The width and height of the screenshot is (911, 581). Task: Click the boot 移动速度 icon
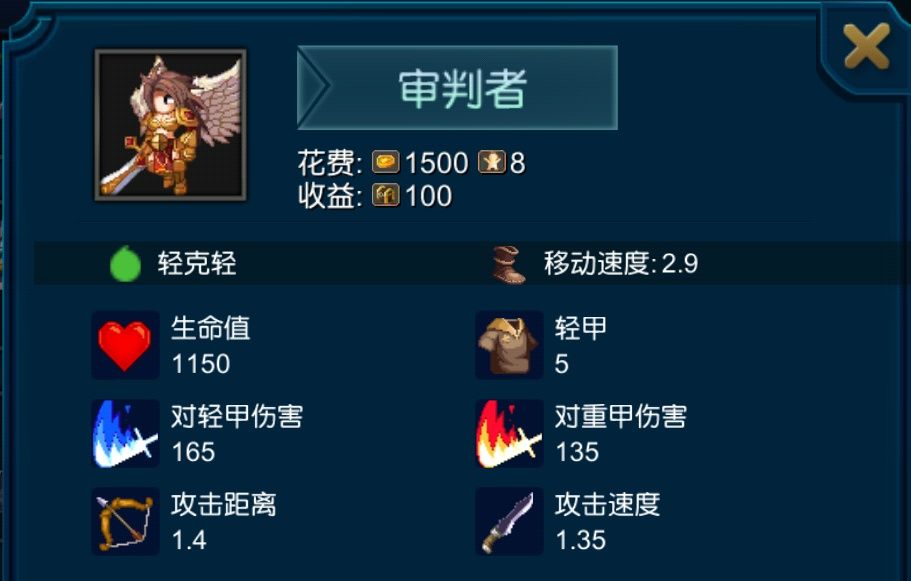(x=508, y=264)
